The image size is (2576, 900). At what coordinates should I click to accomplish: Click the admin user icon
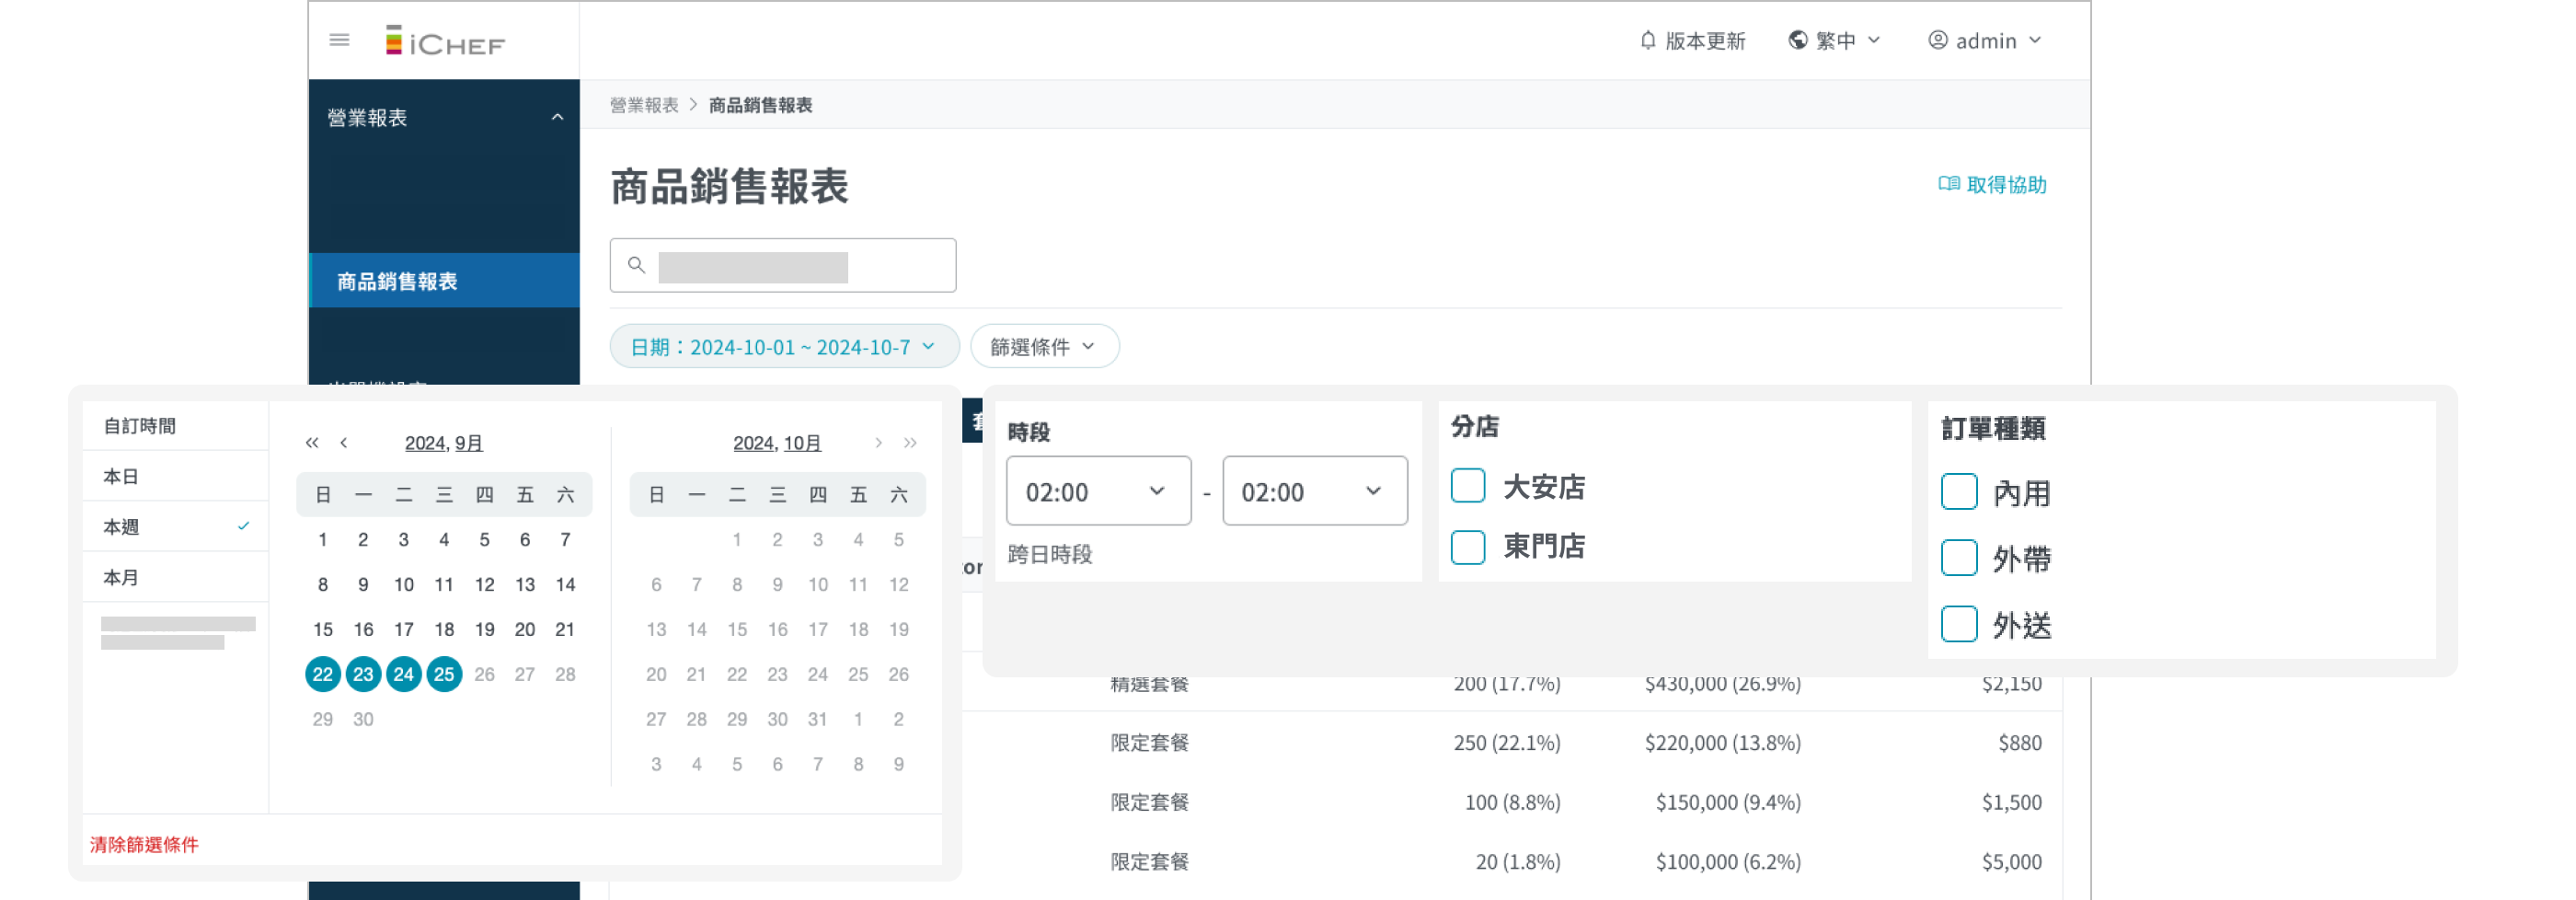click(x=1937, y=40)
